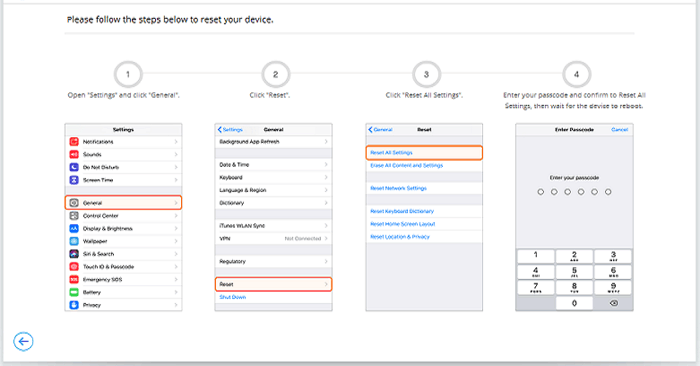Screen dimensions: 700x366
Task: Tap the Display & Brightness icon
Action: tap(74, 228)
